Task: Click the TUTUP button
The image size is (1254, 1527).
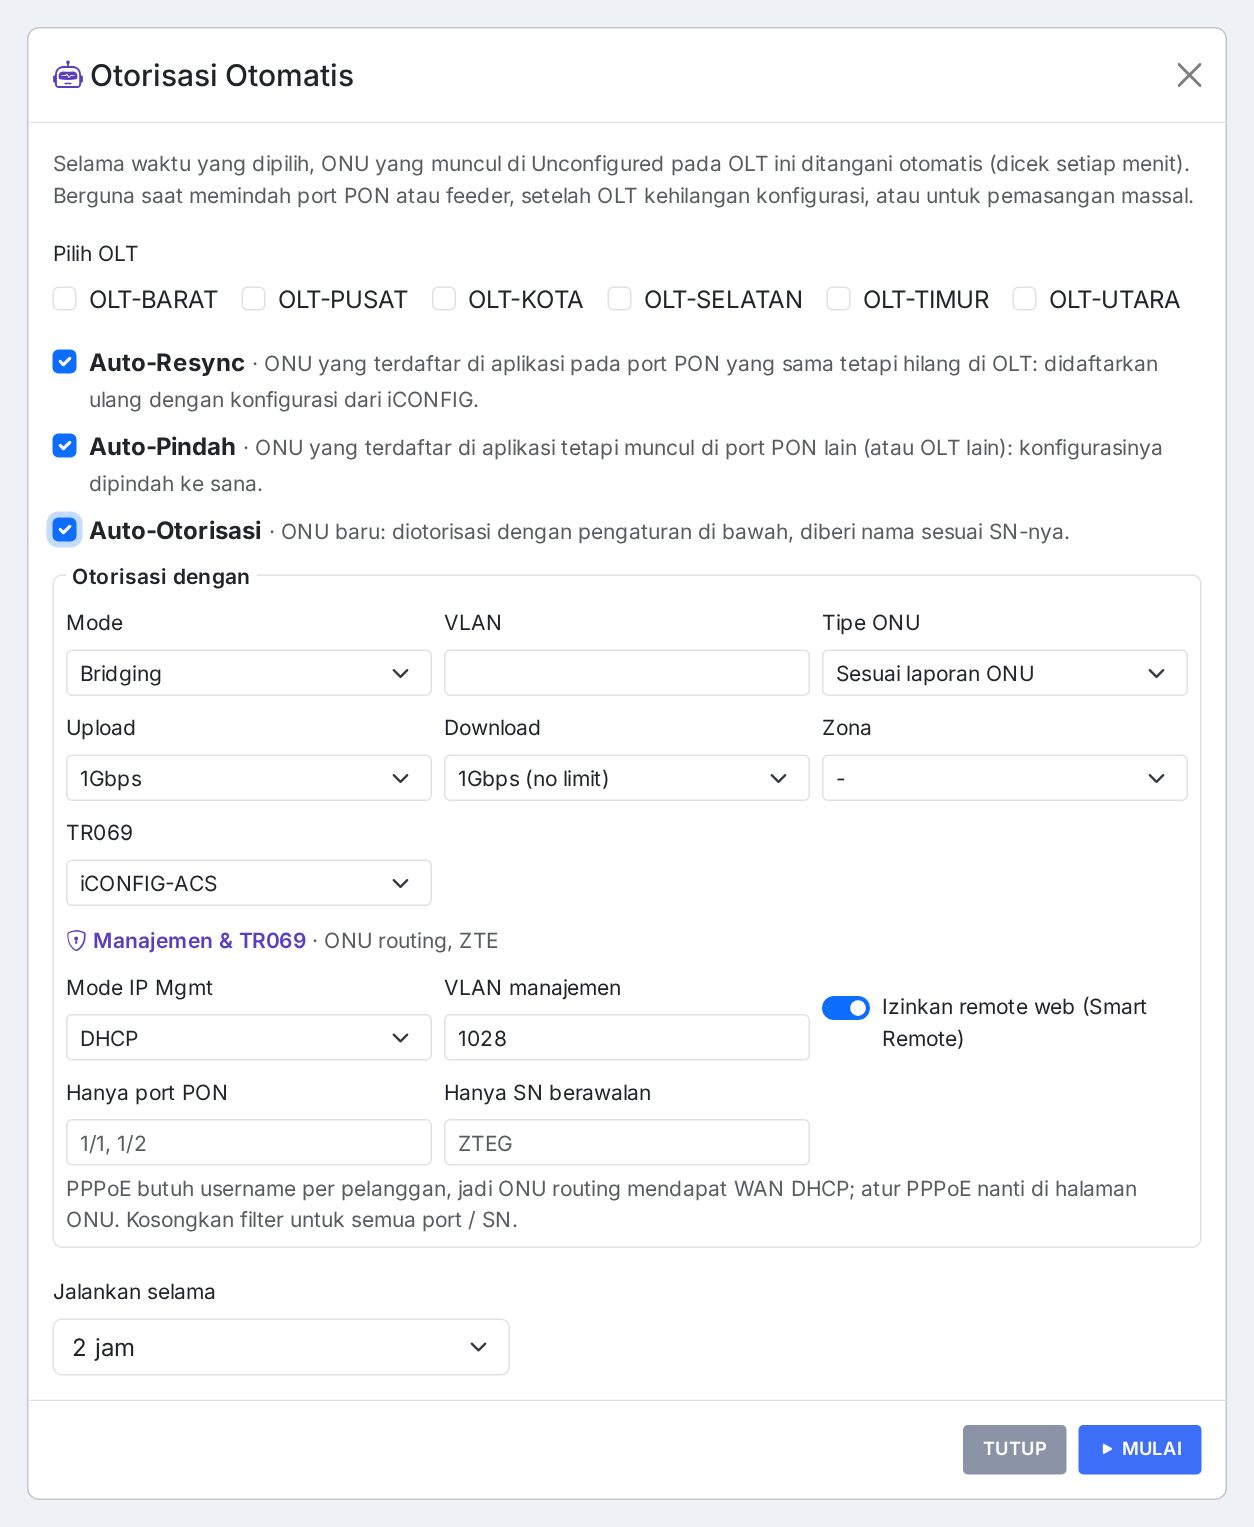Action: (1014, 1449)
